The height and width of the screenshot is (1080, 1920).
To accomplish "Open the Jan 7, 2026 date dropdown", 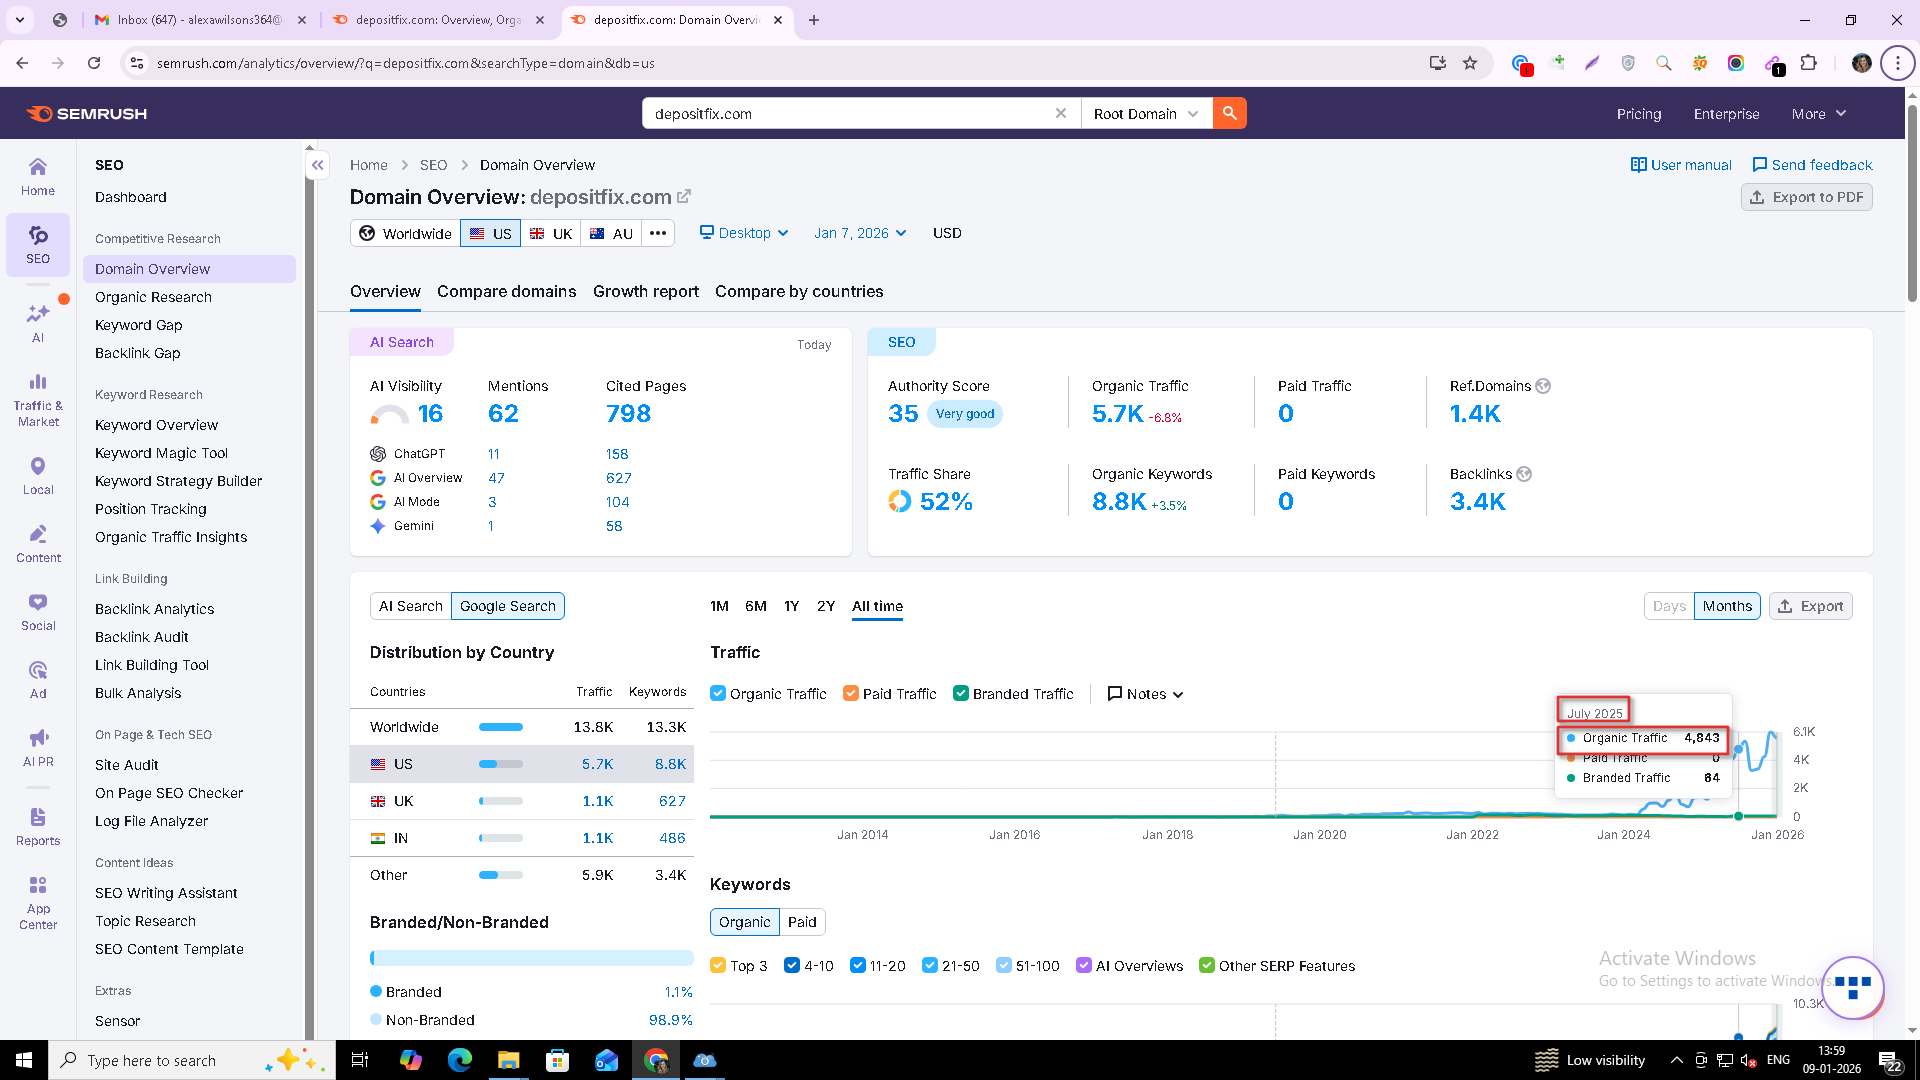I will pos(860,233).
